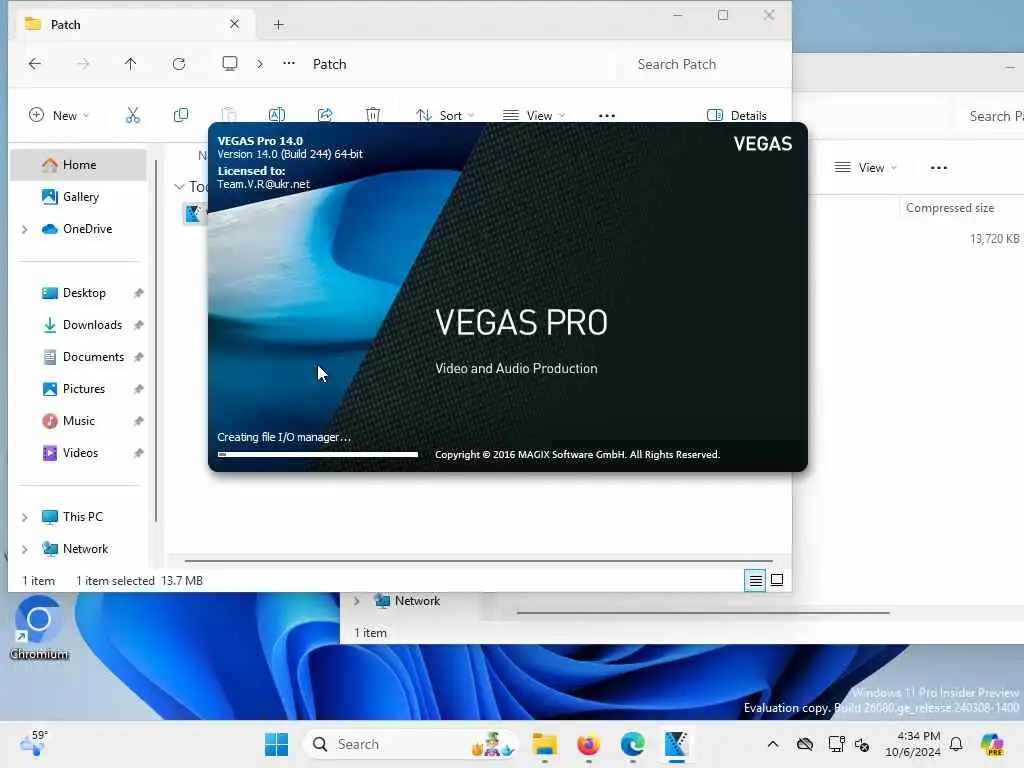This screenshot has height=768, width=1024.
Task: Collapse the Today group chevron
Action: (179, 187)
